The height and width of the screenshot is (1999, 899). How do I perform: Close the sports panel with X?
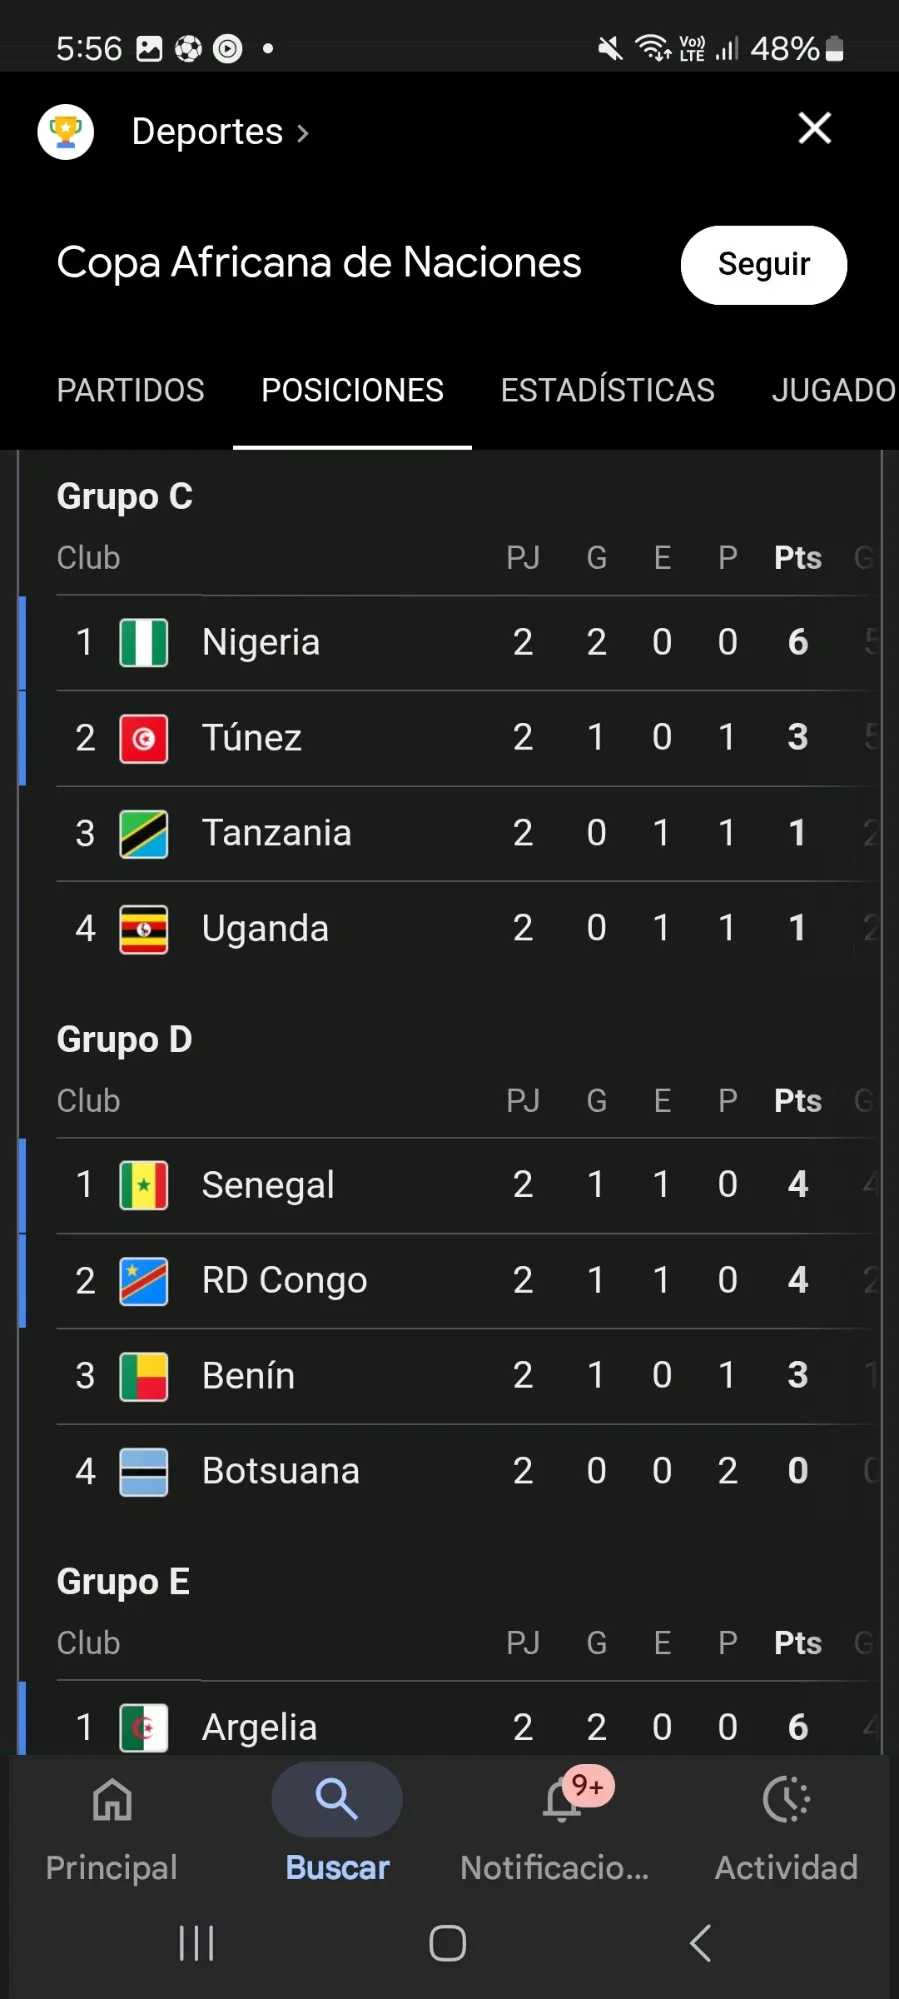[x=814, y=128]
